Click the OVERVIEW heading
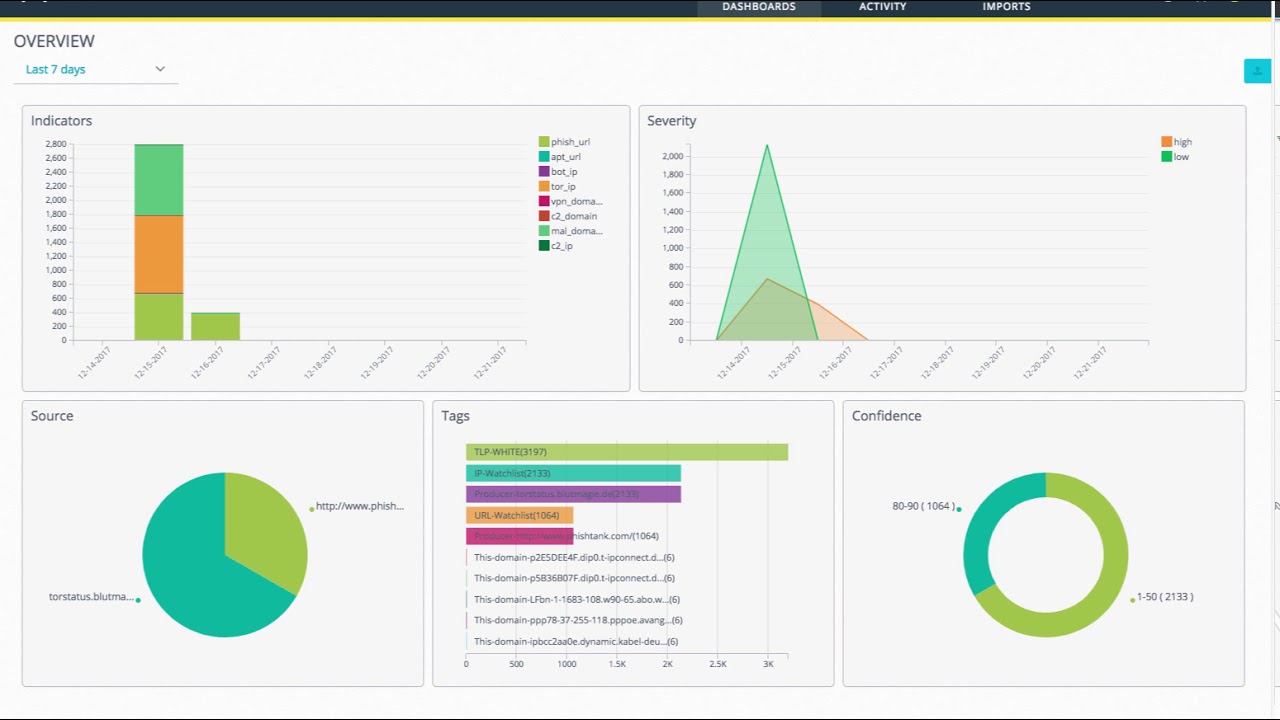Viewport: 1280px width, 720px height. [x=54, y=41]
